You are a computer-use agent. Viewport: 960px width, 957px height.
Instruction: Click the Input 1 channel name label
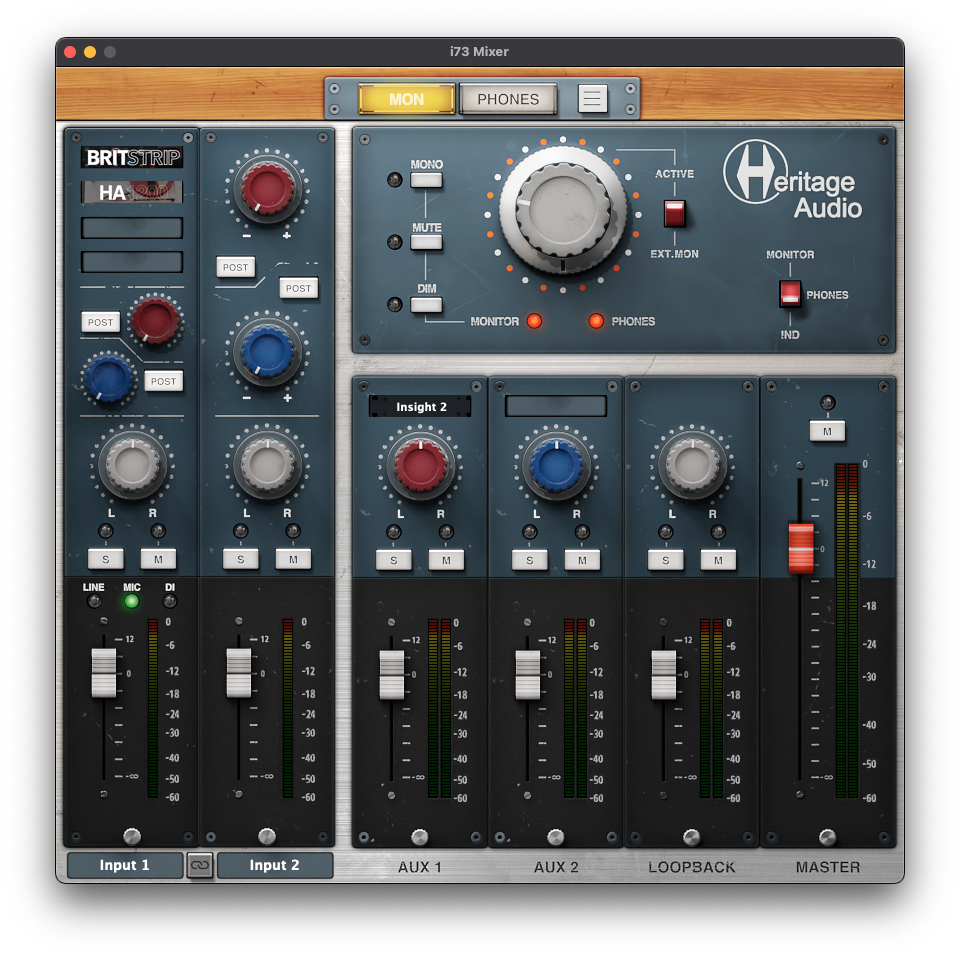point(125,865)
